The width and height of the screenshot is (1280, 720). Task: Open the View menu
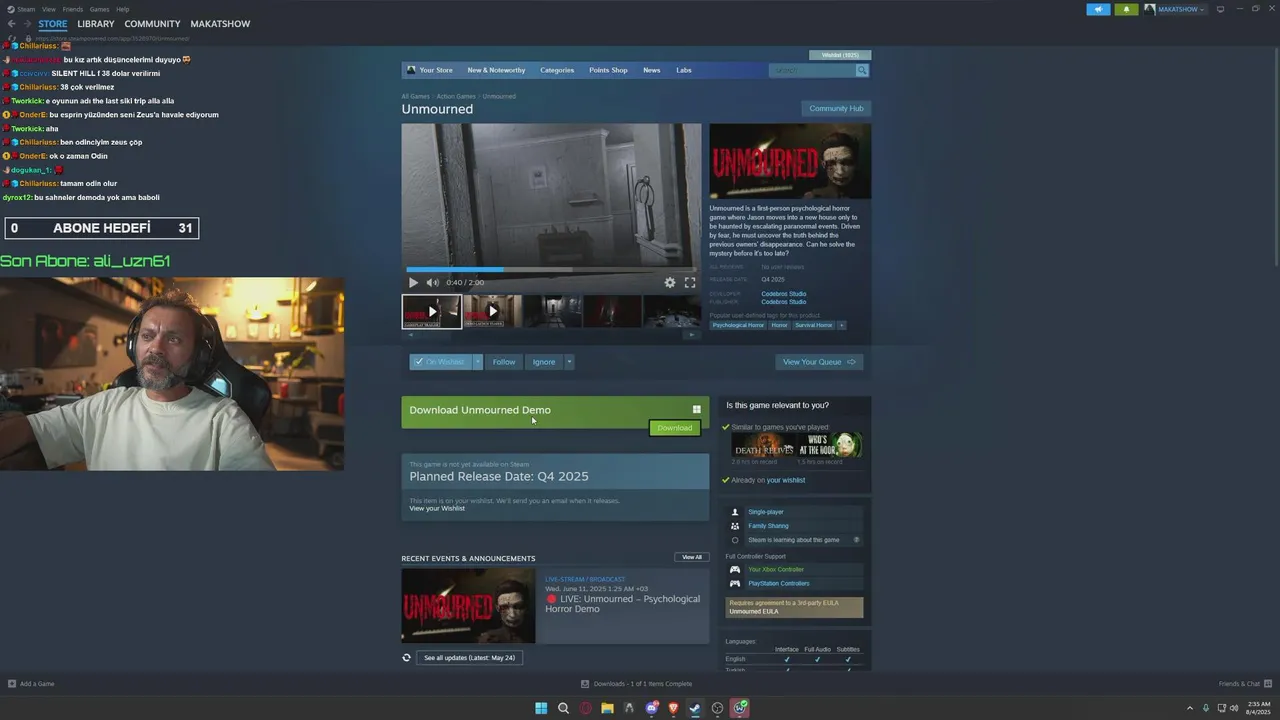[x=48, y=9]
